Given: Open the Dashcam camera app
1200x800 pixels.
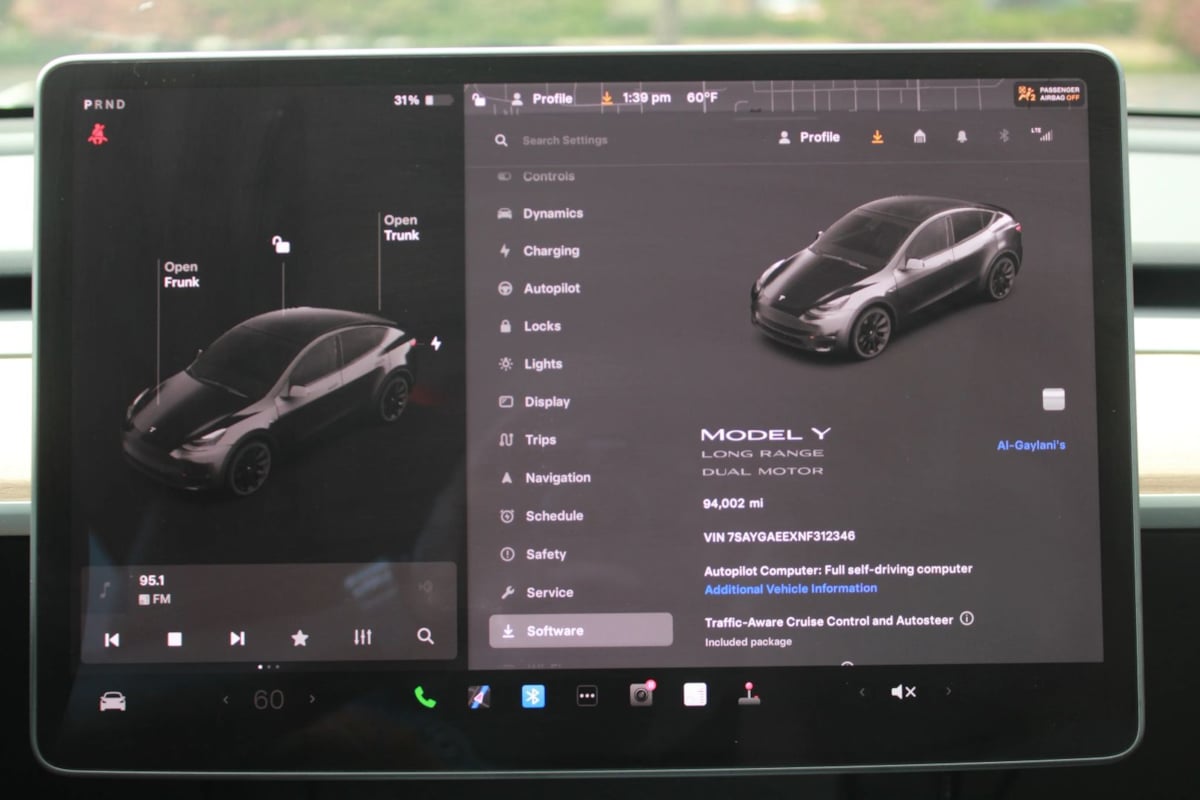Looking at the screenshot, I should [641, 694].
